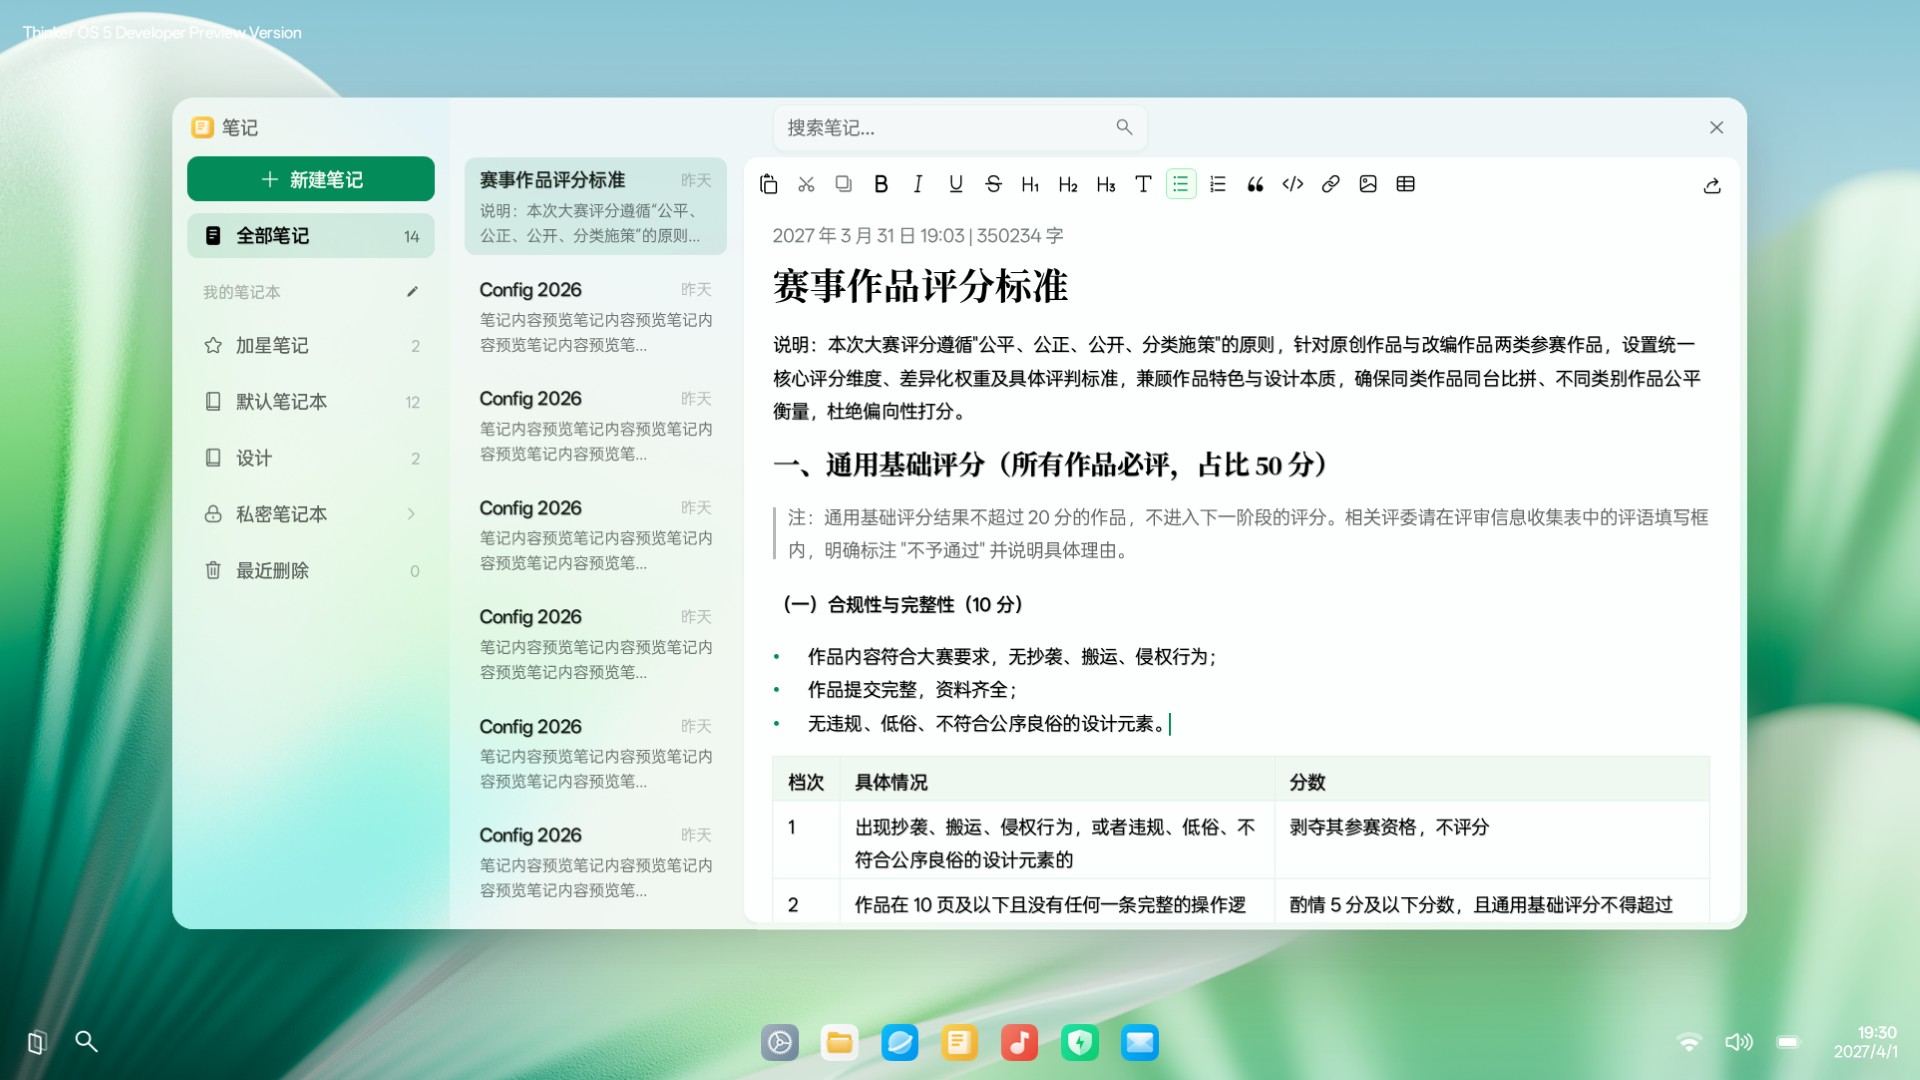Apply Heading 2 style
This screenshot has width=1920, height=1080.
pos(1068,184)
